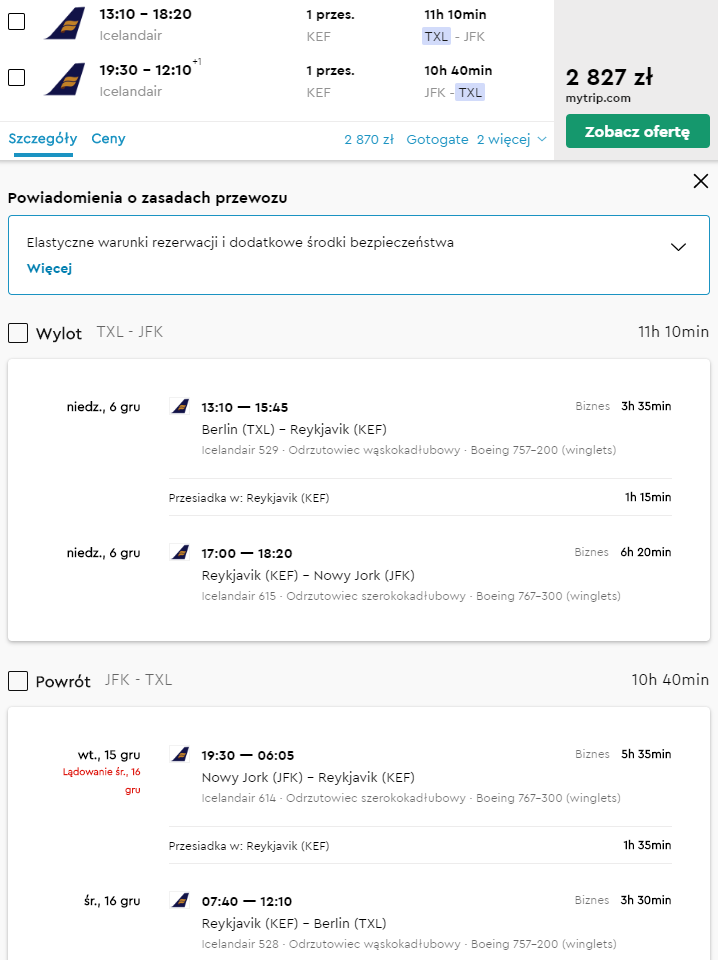Close the flight details panel

pos(700,181)
